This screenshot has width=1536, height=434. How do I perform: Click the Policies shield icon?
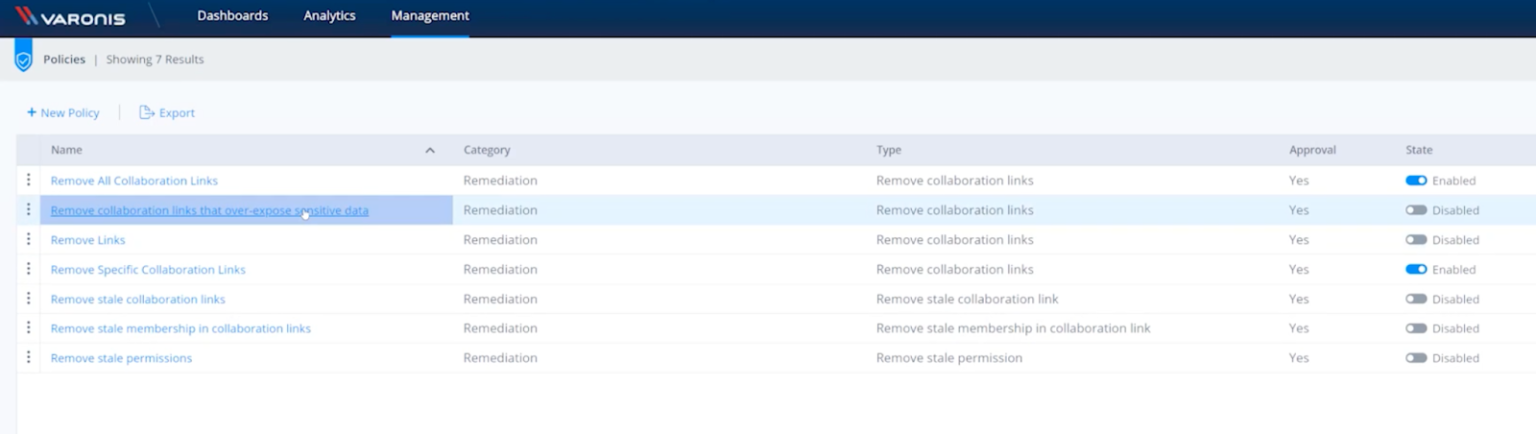coord(23,59)
